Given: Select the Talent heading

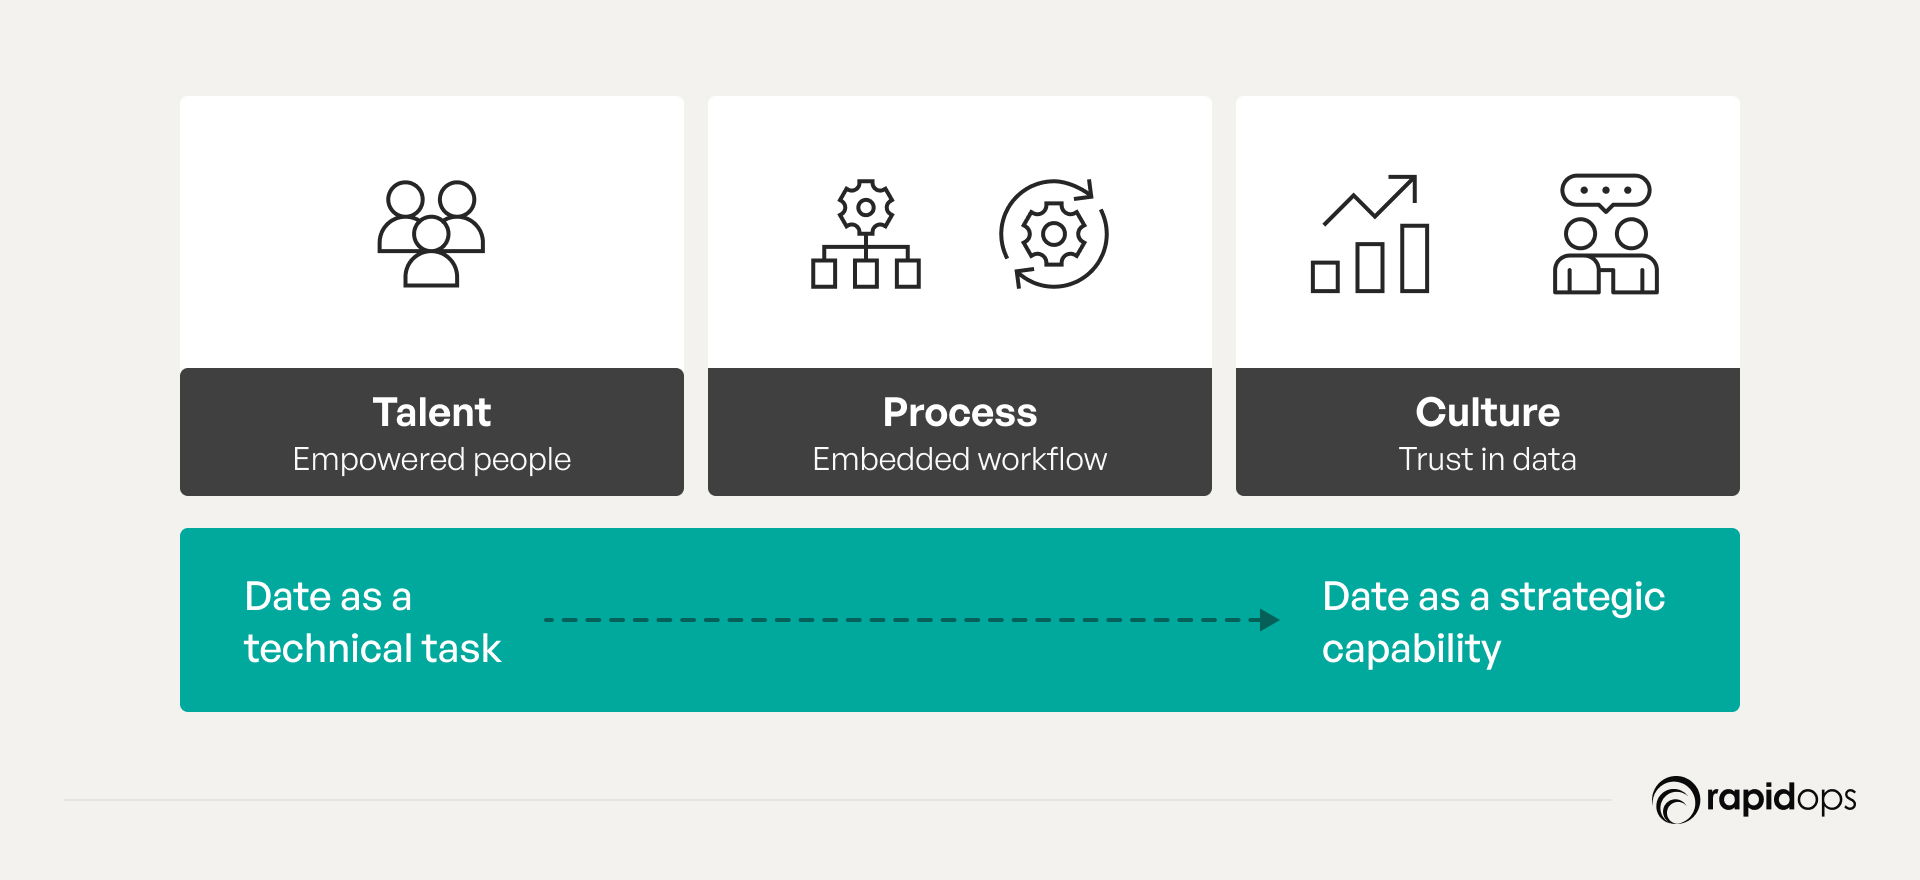Looking at the screenshot, I should (x=432, y=412).
